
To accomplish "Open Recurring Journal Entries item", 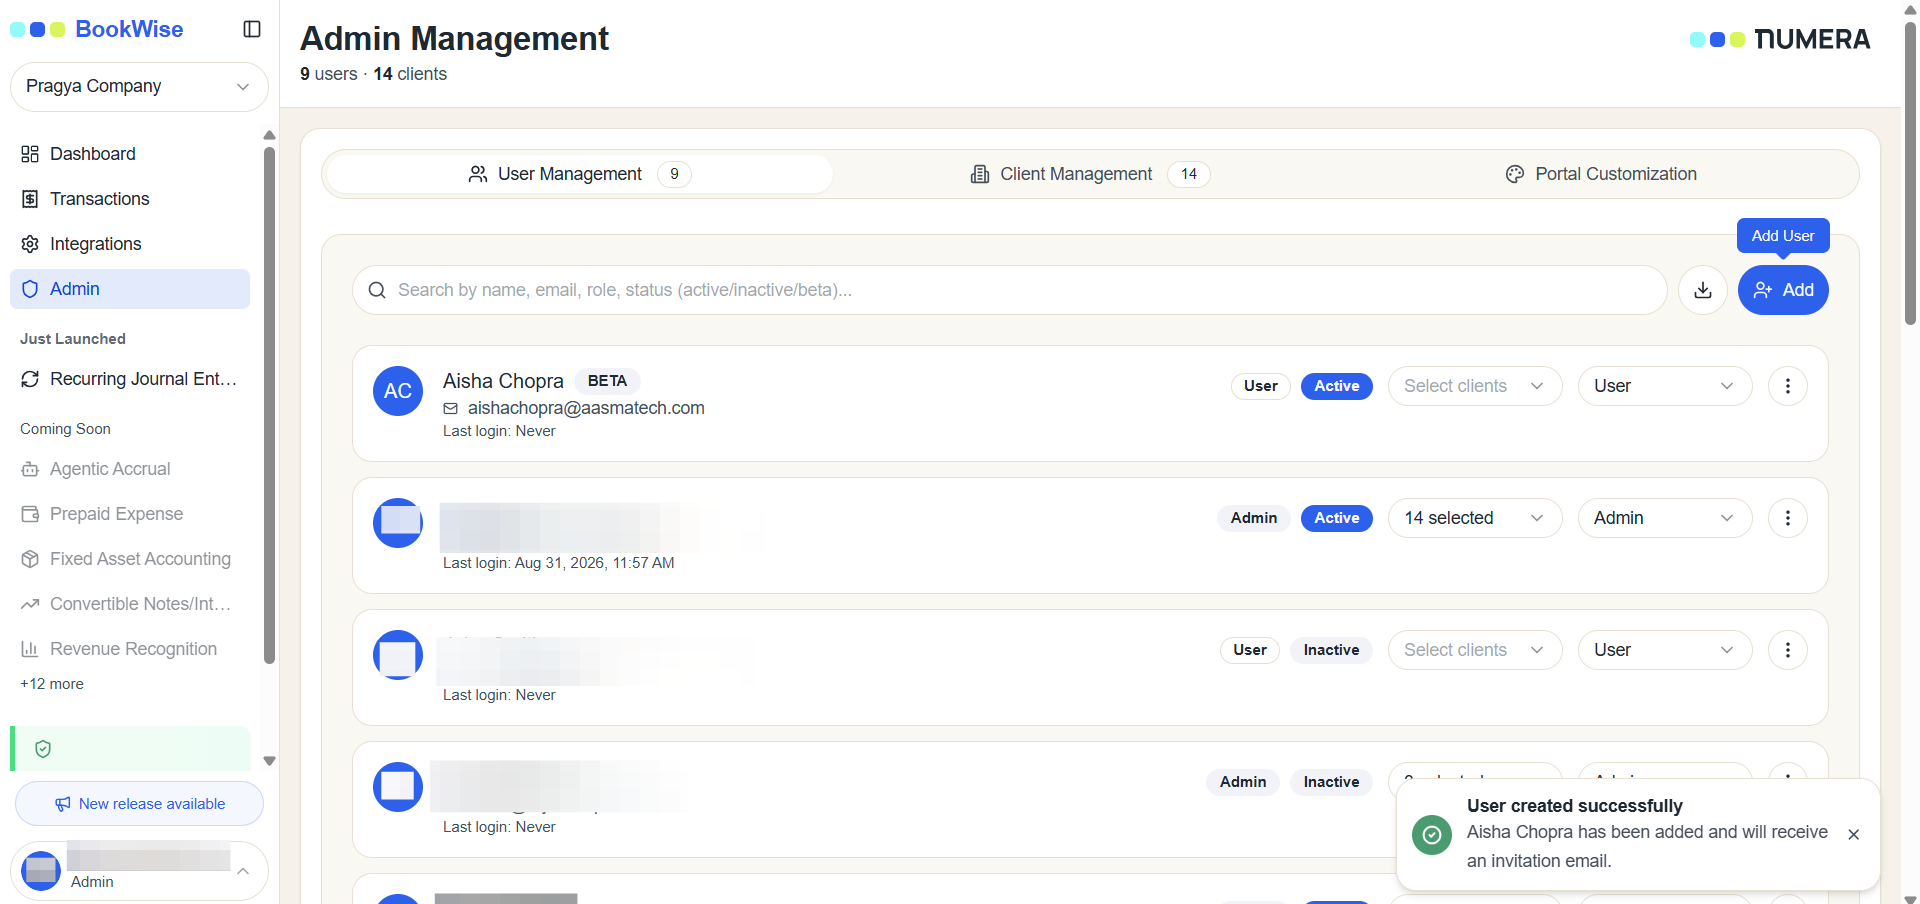I will [x=130, y=379].
